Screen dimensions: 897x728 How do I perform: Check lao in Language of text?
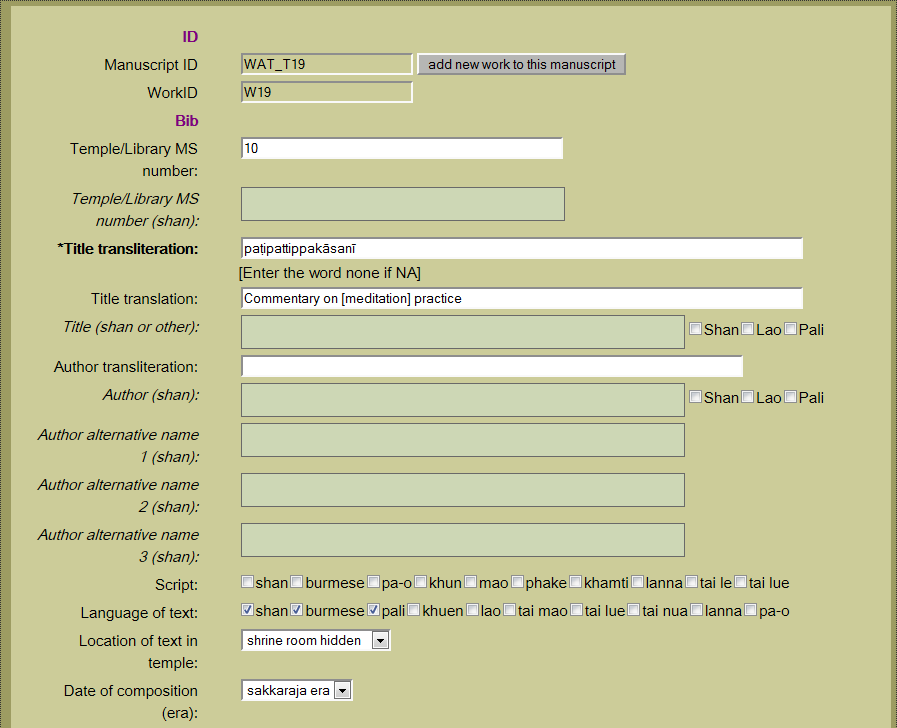click(473, 610)
